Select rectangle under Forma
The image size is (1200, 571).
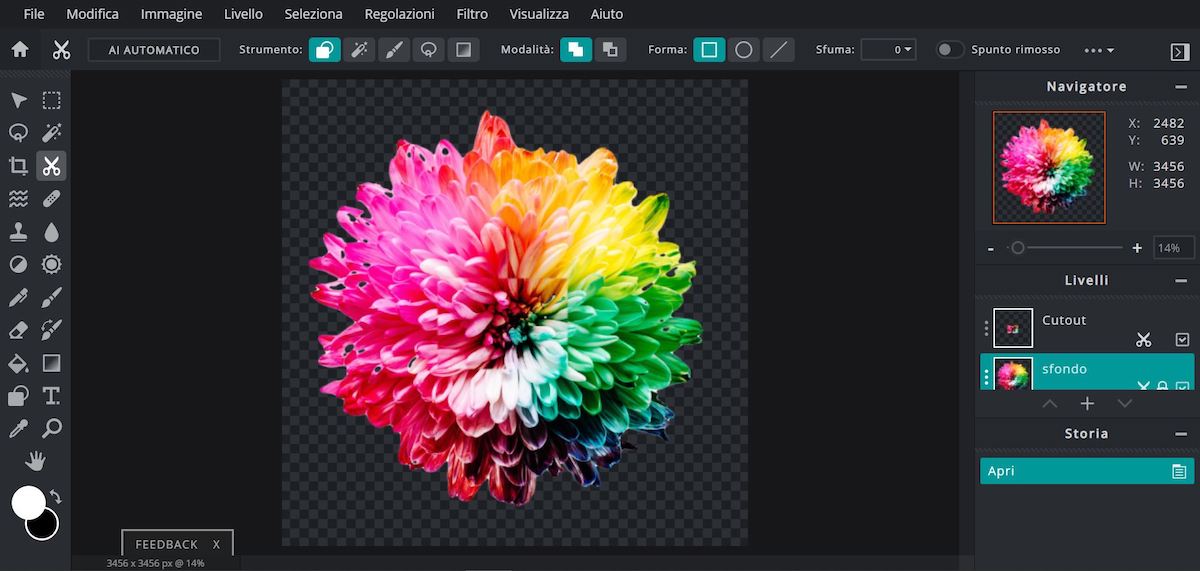click(x=709, y=50)
